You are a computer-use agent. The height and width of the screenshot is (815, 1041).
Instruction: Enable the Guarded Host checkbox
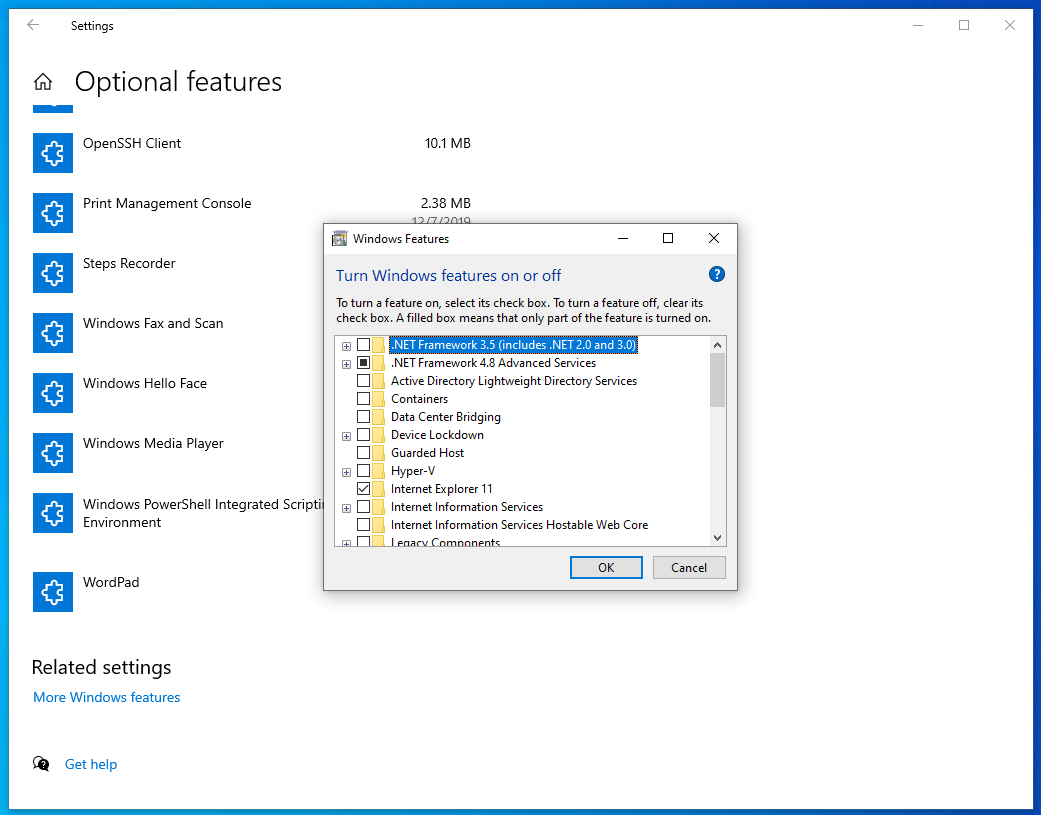pyautogui.click(x=363, y=452)
